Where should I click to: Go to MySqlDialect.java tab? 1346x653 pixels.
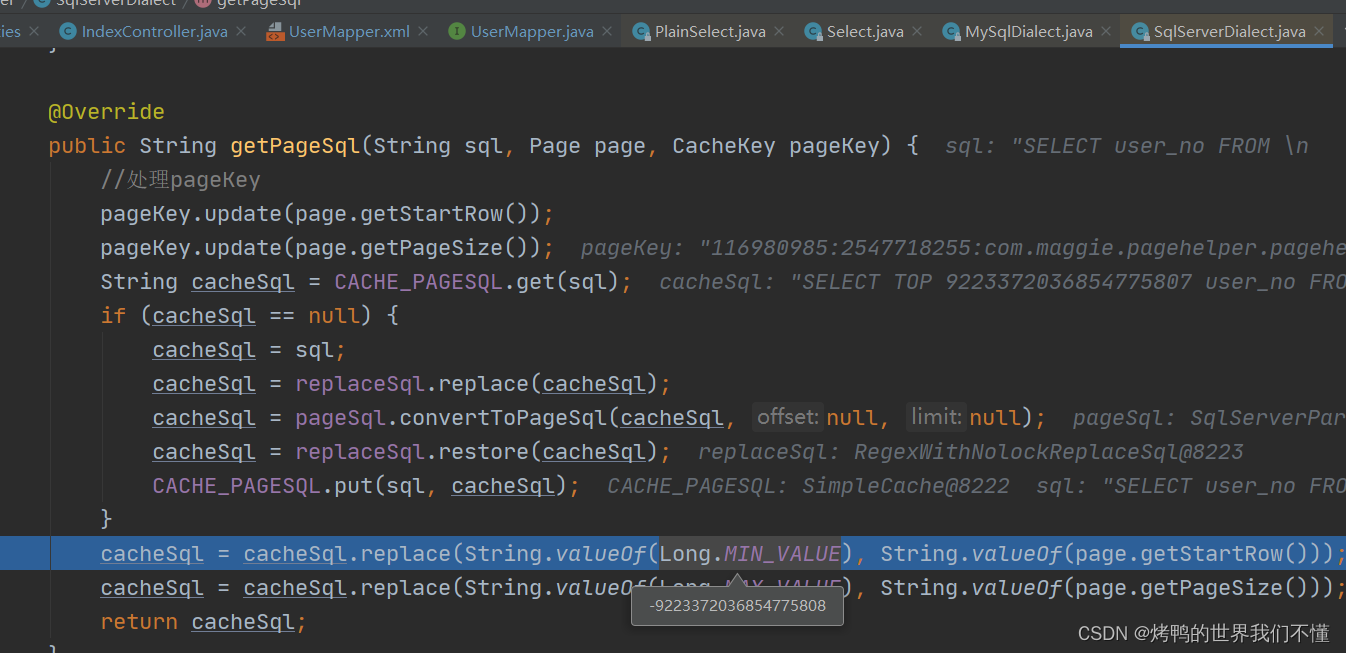1029,31
